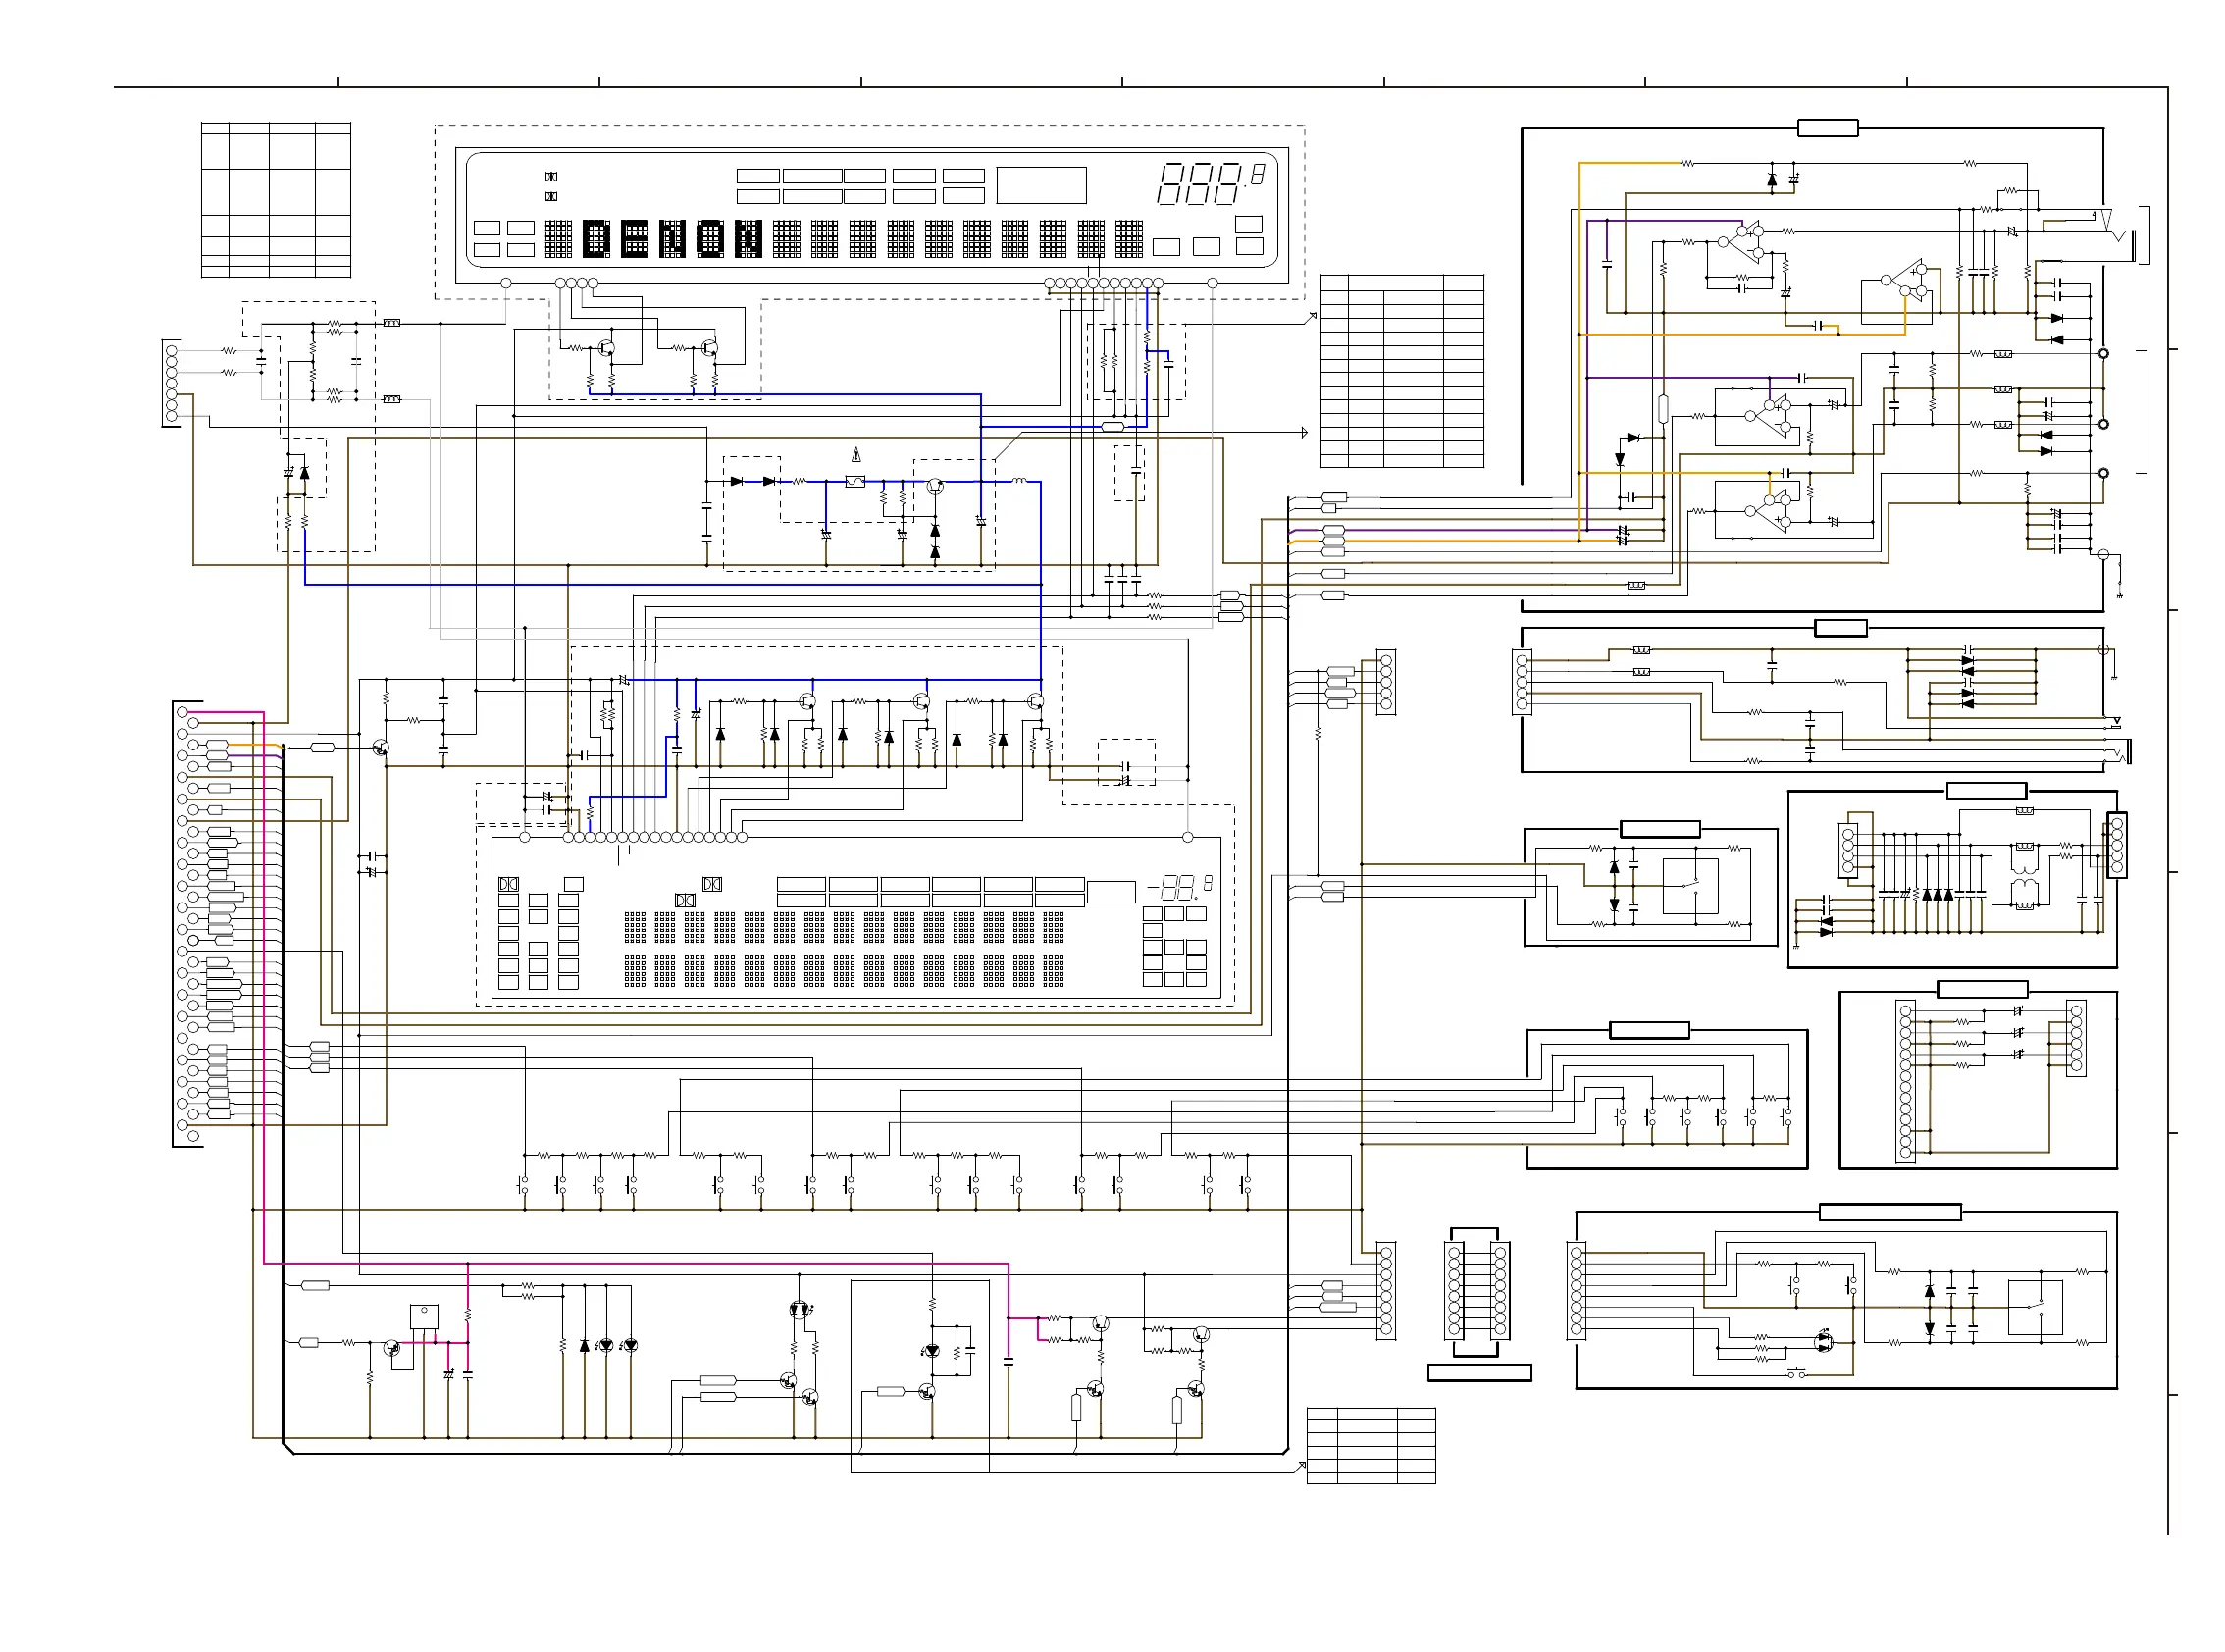Select the first DENON dot-matrix character
The height and width of the screenshot is (1652, 2225).
click(597, 239)
